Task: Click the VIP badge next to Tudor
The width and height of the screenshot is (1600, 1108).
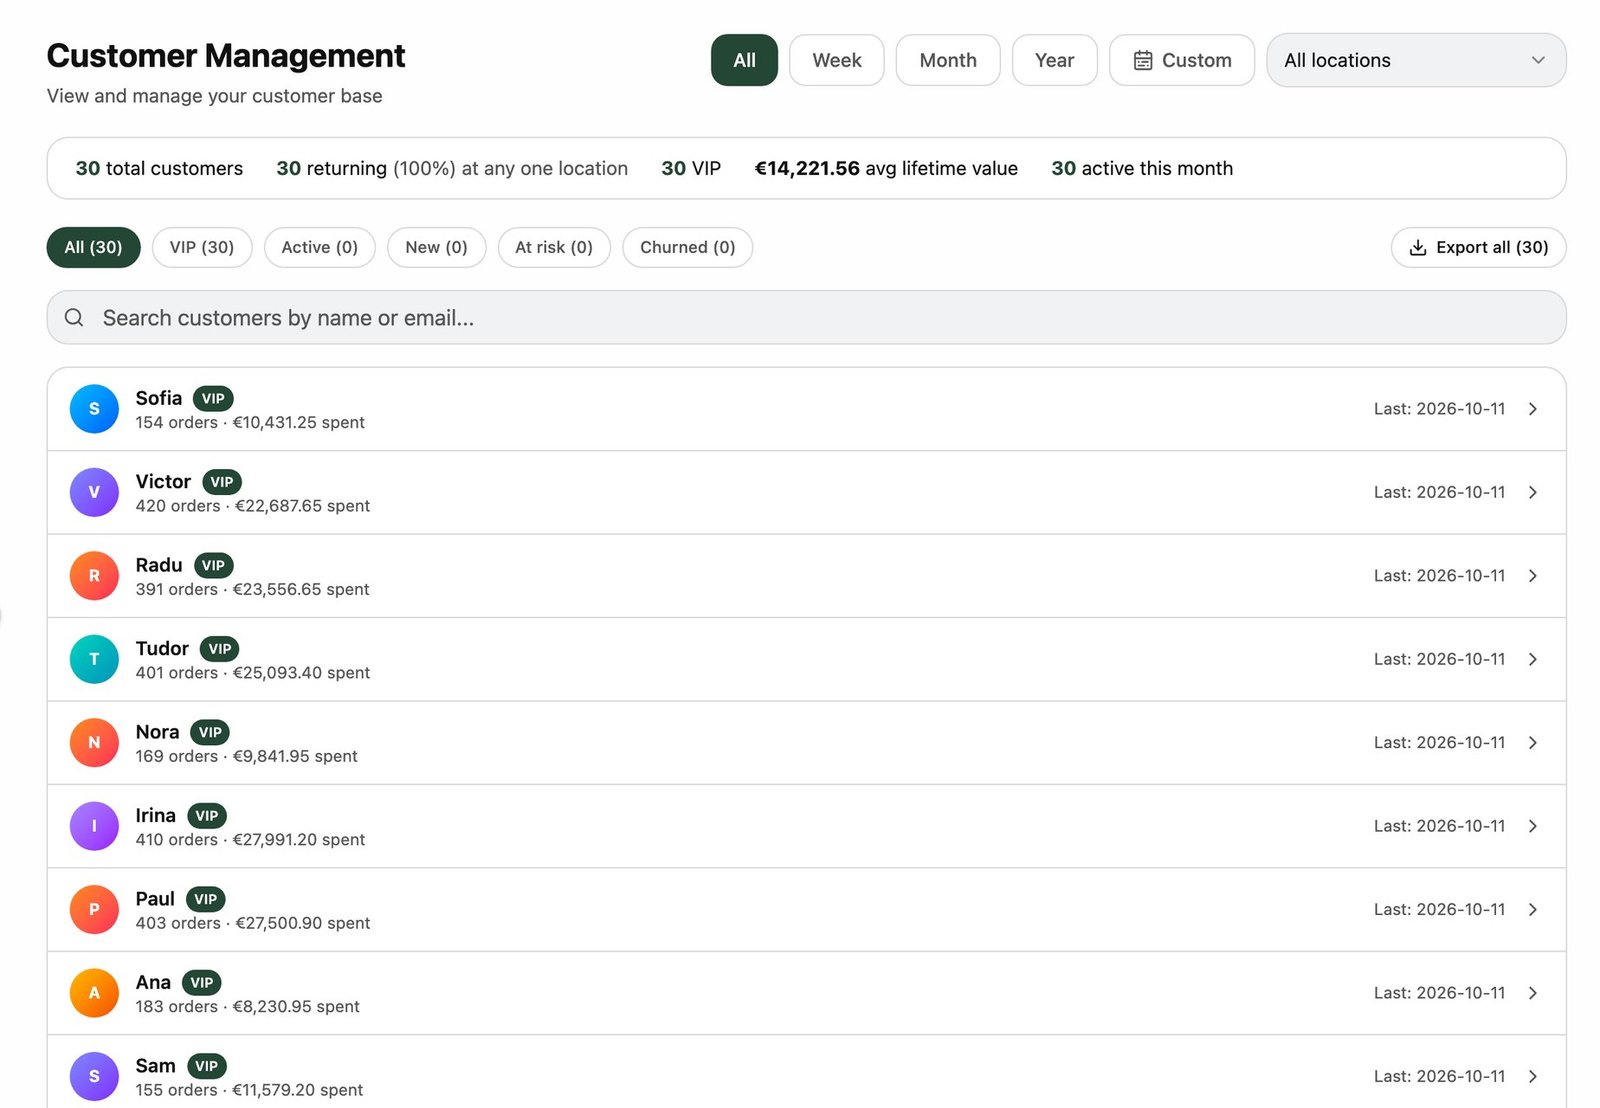Action: tap(220, 649)
